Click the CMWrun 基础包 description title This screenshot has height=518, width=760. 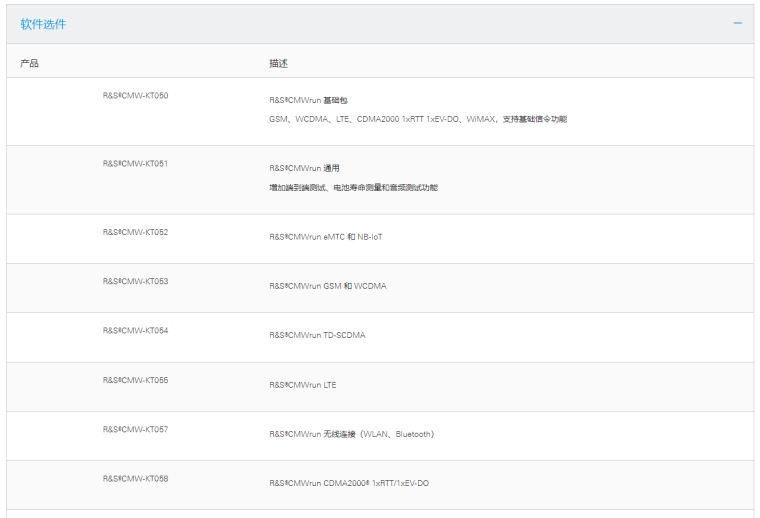[x=308, y=101]
